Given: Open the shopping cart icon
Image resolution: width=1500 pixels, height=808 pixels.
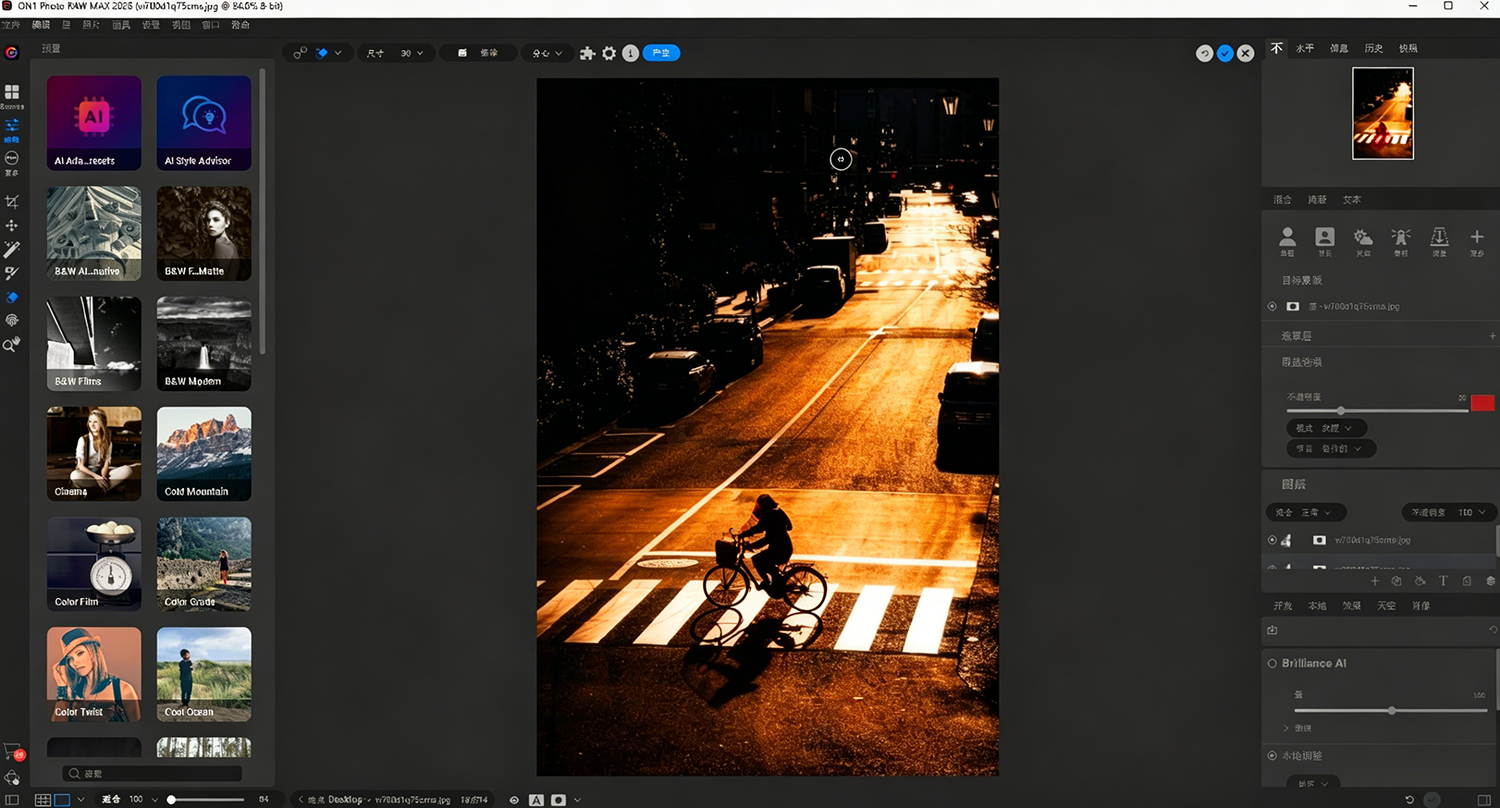Looking at the screenshot, I should 12,750.
